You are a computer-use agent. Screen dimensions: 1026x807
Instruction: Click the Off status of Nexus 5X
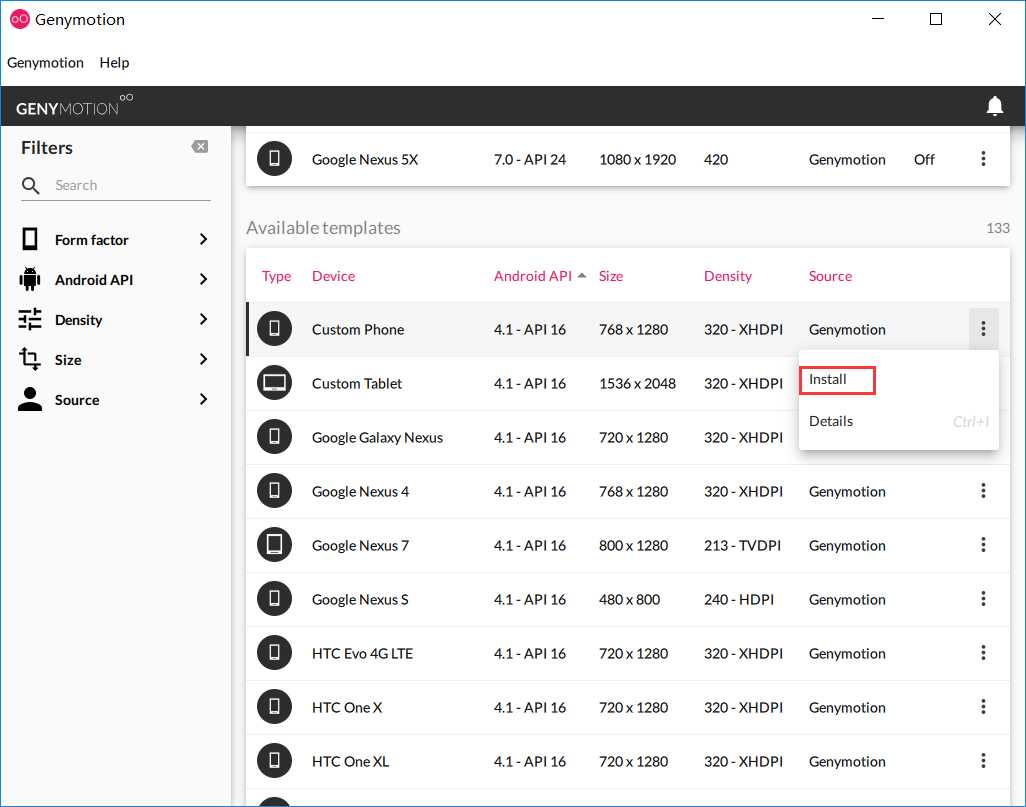tap(924, 160)
